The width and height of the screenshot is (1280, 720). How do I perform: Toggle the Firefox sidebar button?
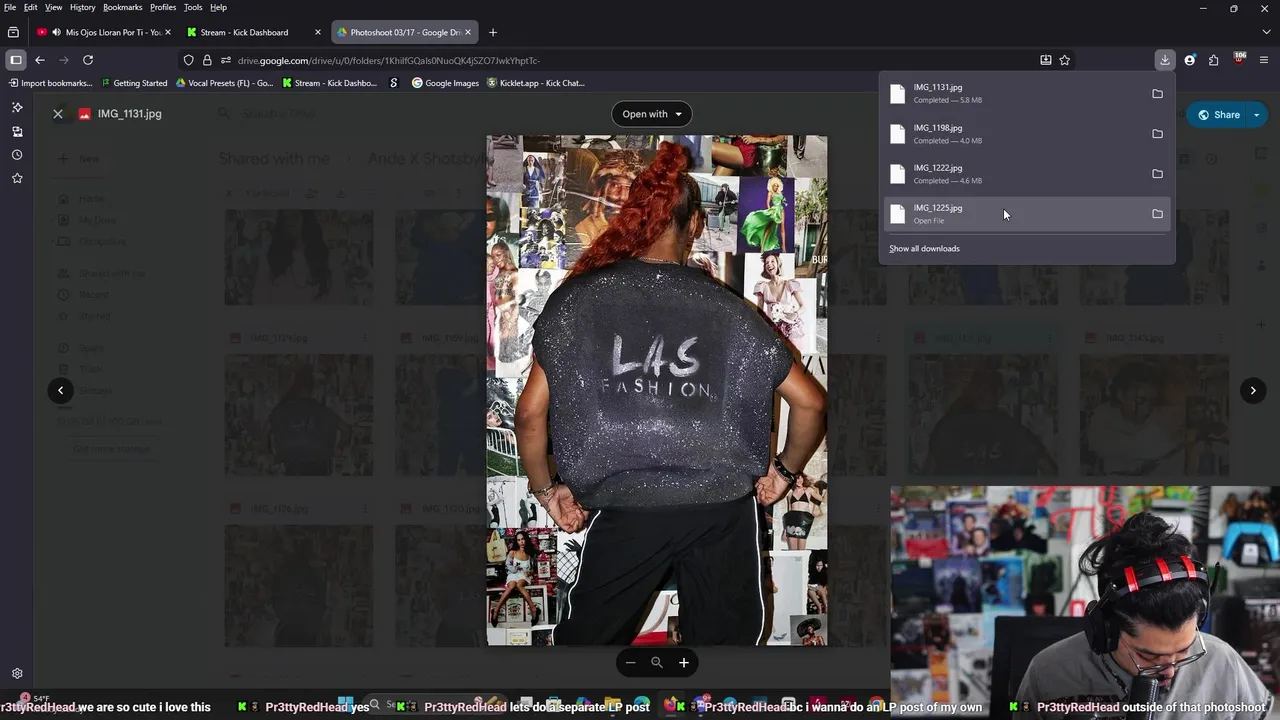(x=16, y=60)
